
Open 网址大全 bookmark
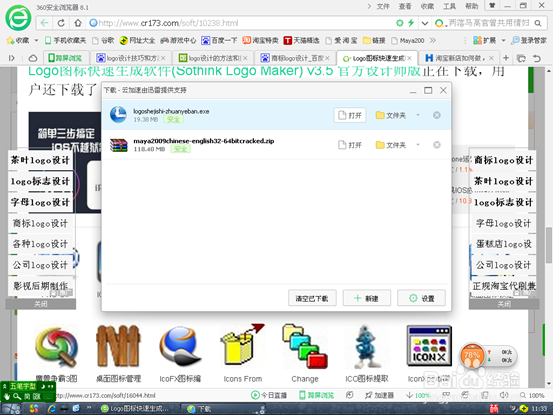pos(137,41)
